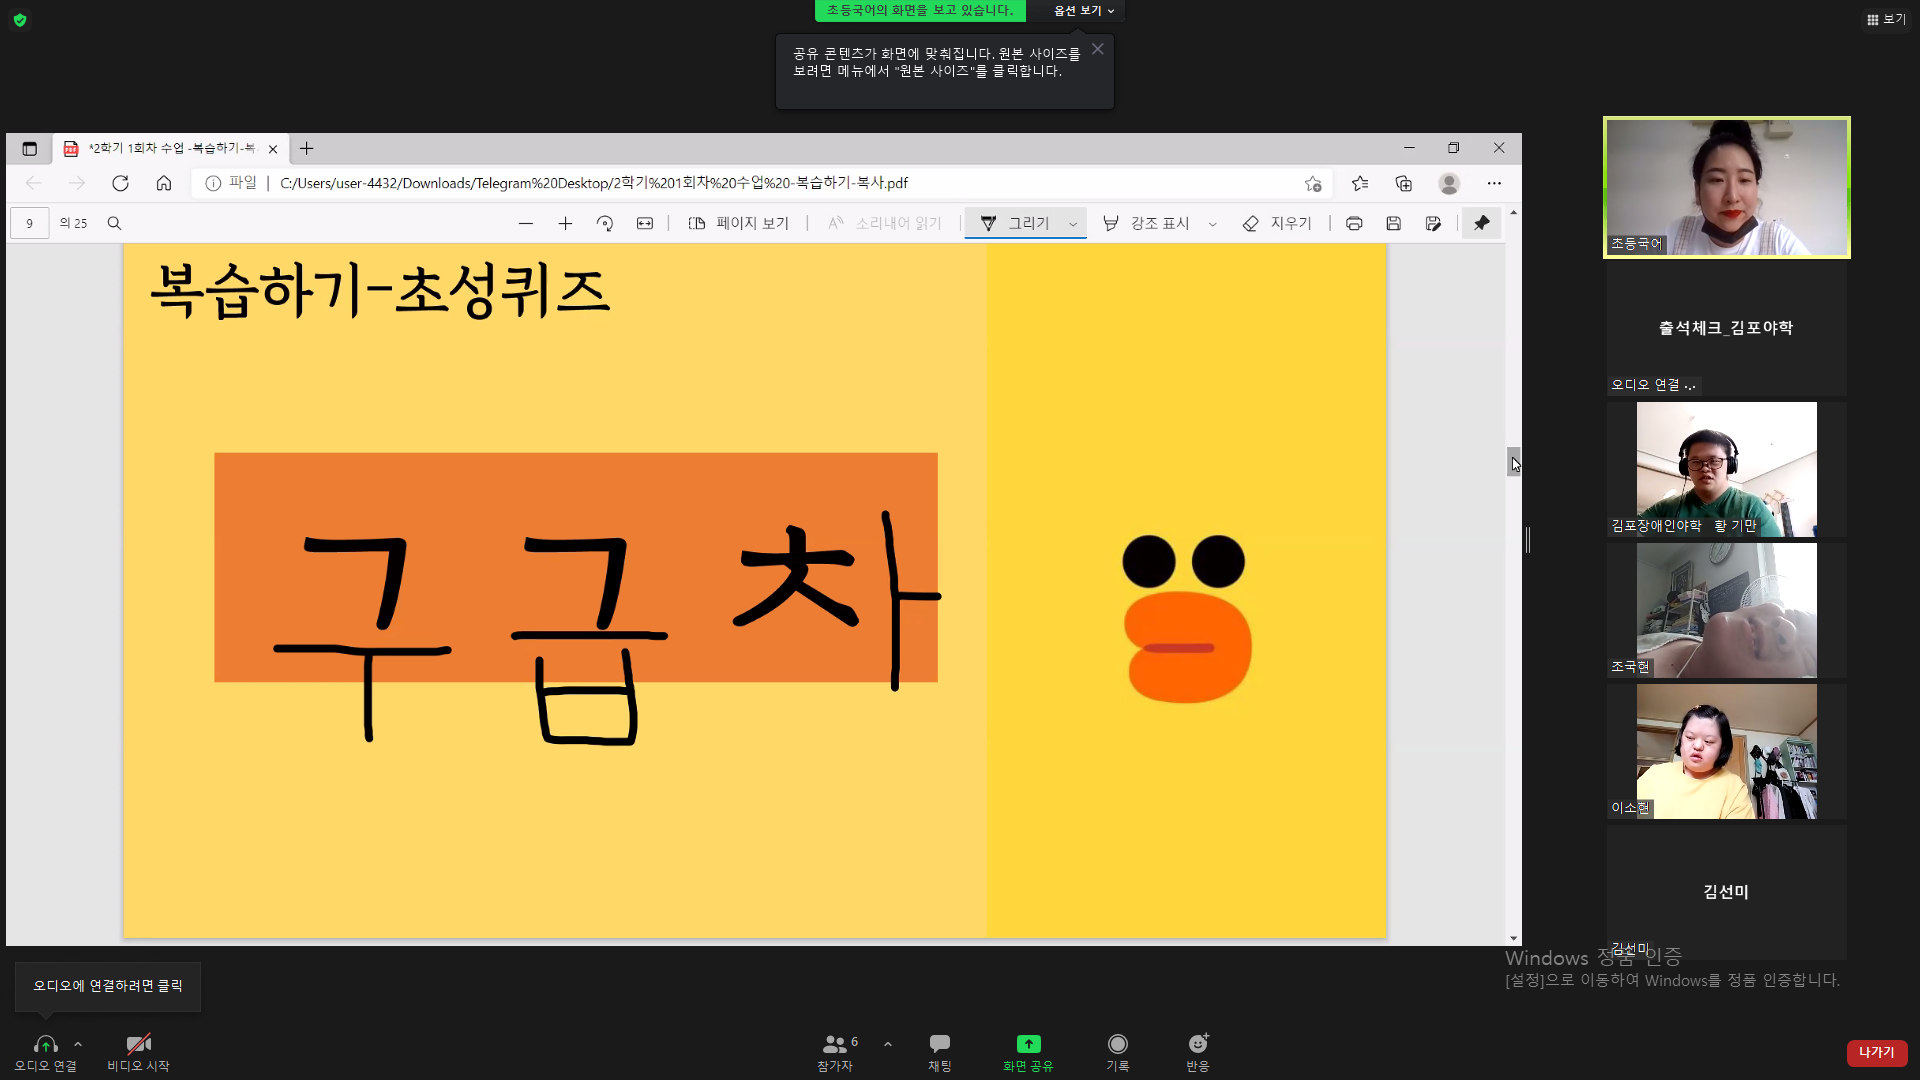Click the 오디오에 연결하려면 클릭 tooltip
Screen dimensions: 1920x1080
click(108, 986)
